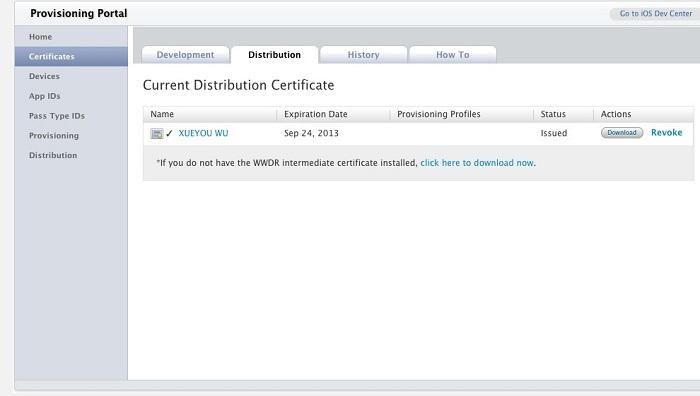The width and height of the screenshot is (700, 396).
Task: Revoke the XUEYOU WU certificate
Action: [x=667, y=133]
